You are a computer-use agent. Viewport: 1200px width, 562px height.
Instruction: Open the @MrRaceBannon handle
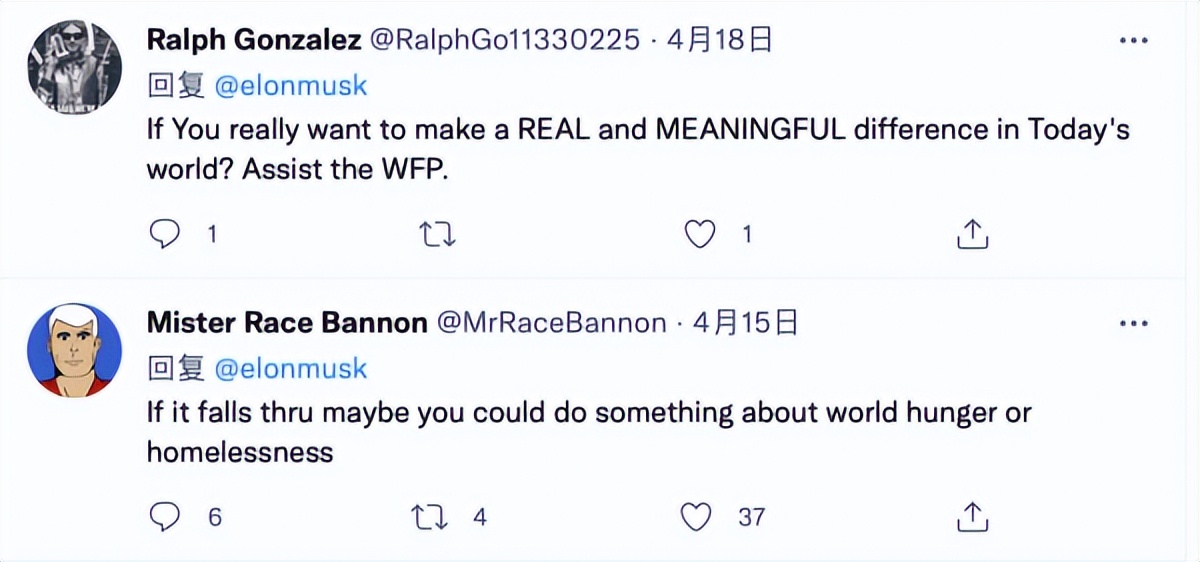point(549,322)
